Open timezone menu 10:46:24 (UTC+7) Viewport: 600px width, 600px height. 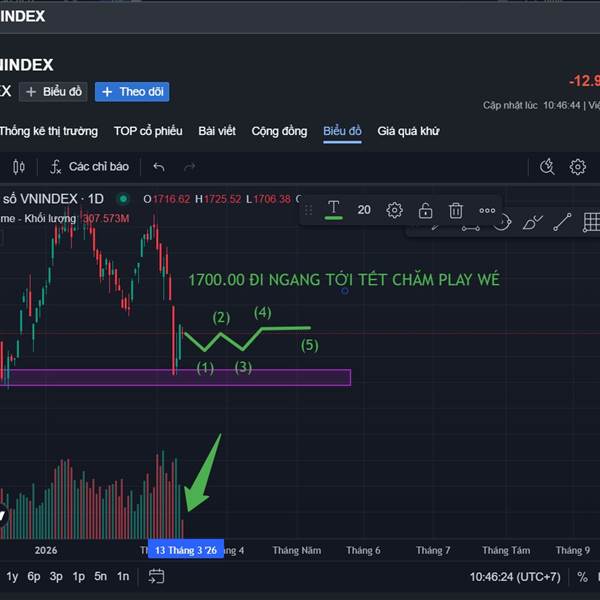pos(515,577)
